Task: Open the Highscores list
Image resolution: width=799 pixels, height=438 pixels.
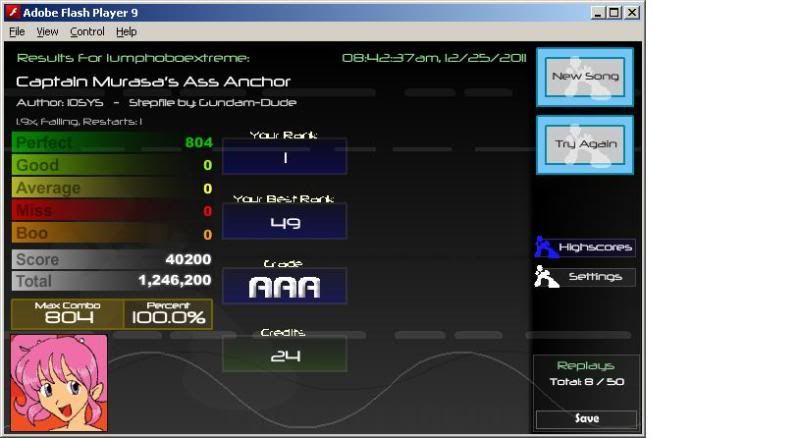Action: pyautogui.click(x=595, y=247)
